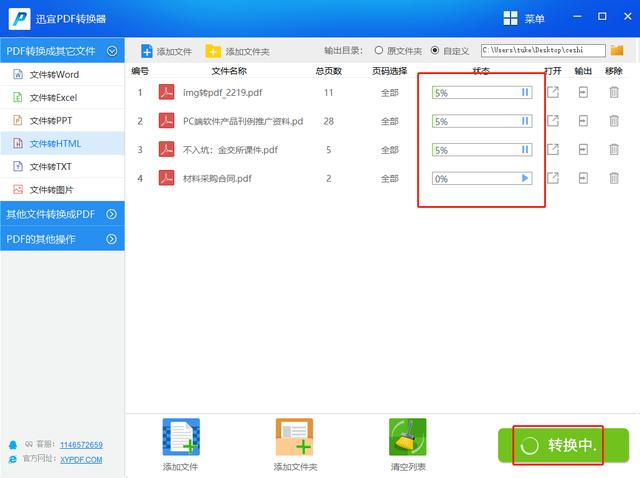Open converted 材料采购合同.pdf icon

553,178
